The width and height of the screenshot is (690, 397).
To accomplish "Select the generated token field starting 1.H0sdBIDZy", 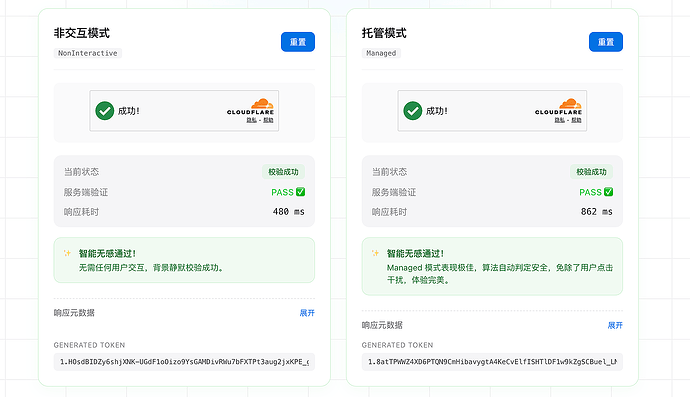I will [x=184, y=362].
